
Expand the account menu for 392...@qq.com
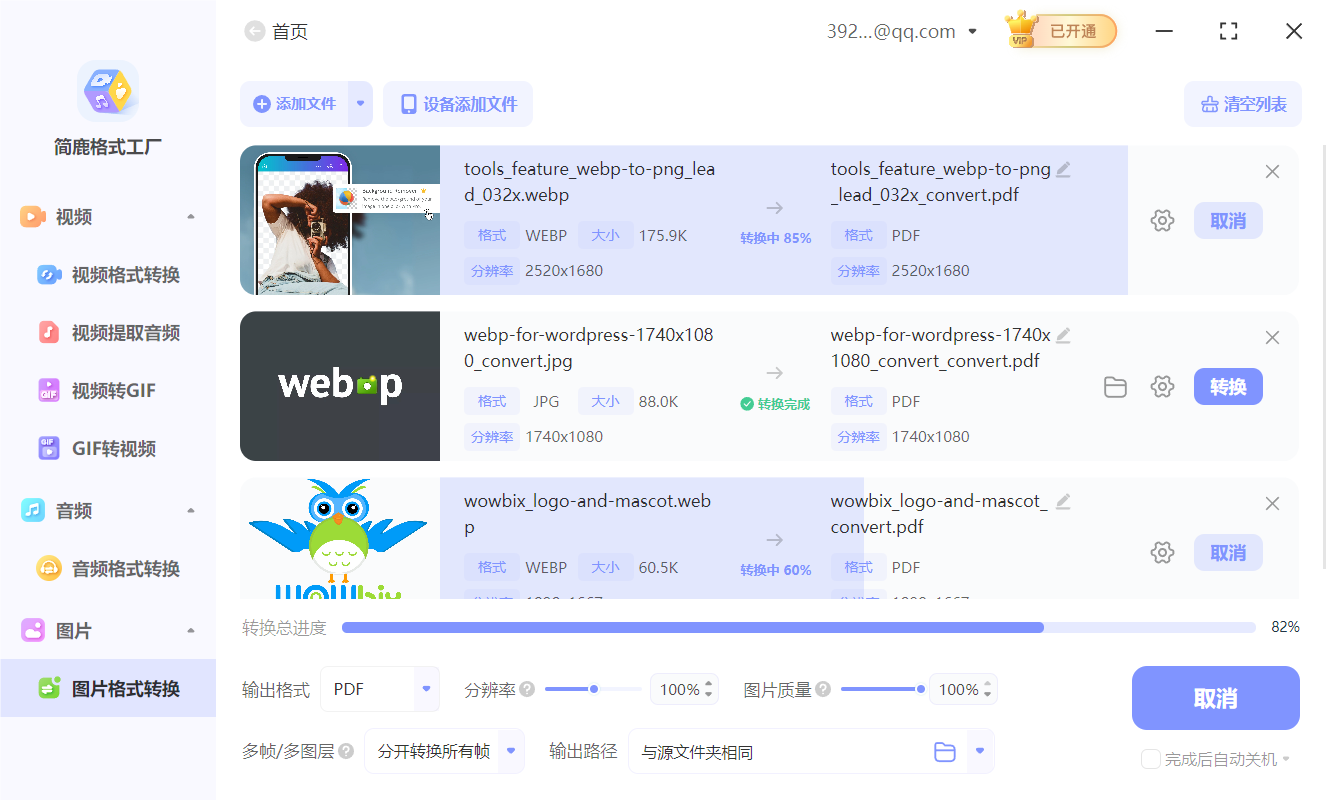click(972, 31)
